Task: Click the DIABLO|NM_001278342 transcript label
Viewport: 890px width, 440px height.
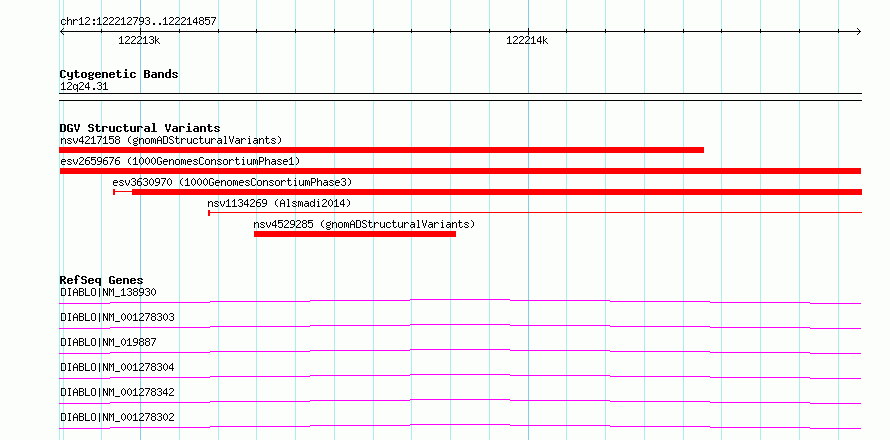Action: pyautogui.click(x=117, y=392)
